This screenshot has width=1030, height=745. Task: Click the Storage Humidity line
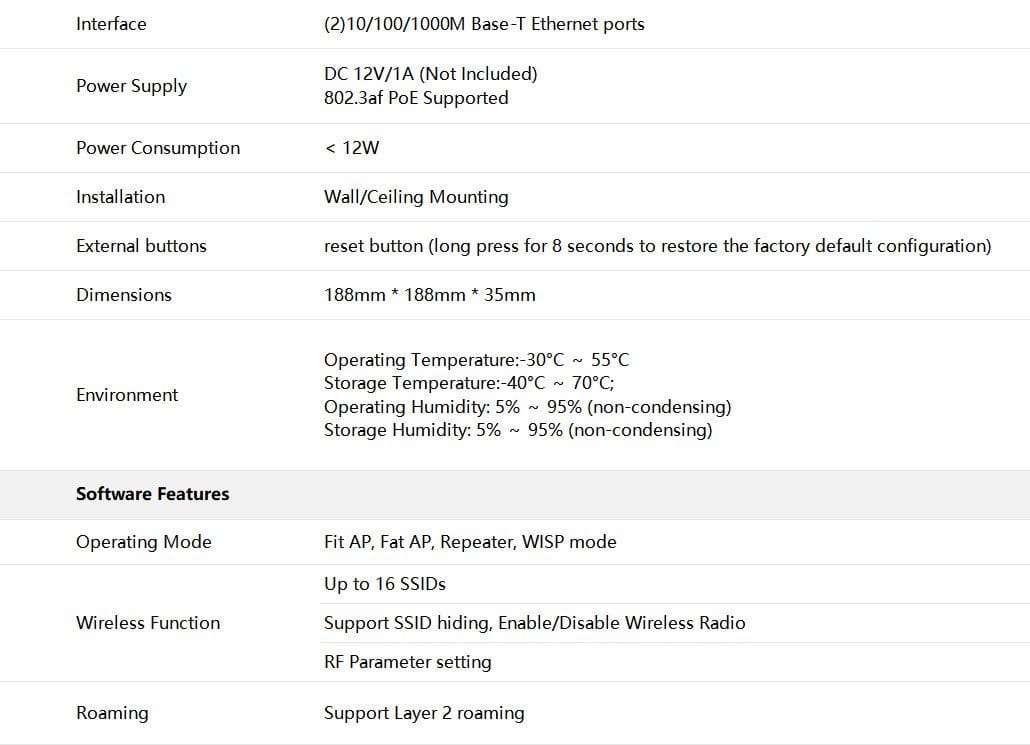[517, 430]
